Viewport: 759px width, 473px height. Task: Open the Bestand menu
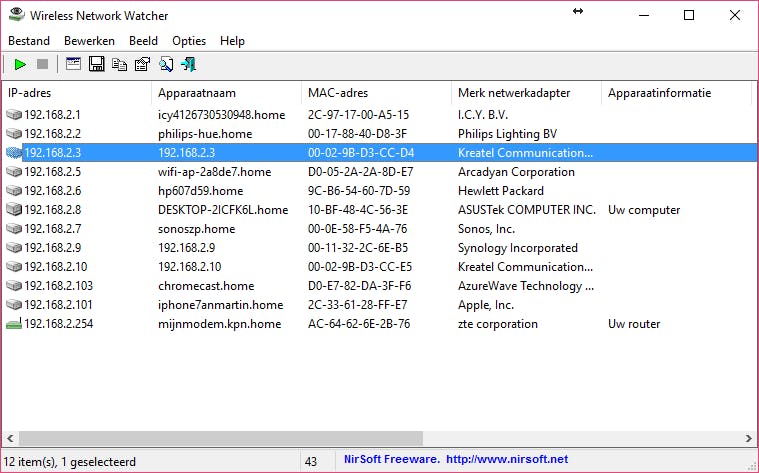[29, 41]
